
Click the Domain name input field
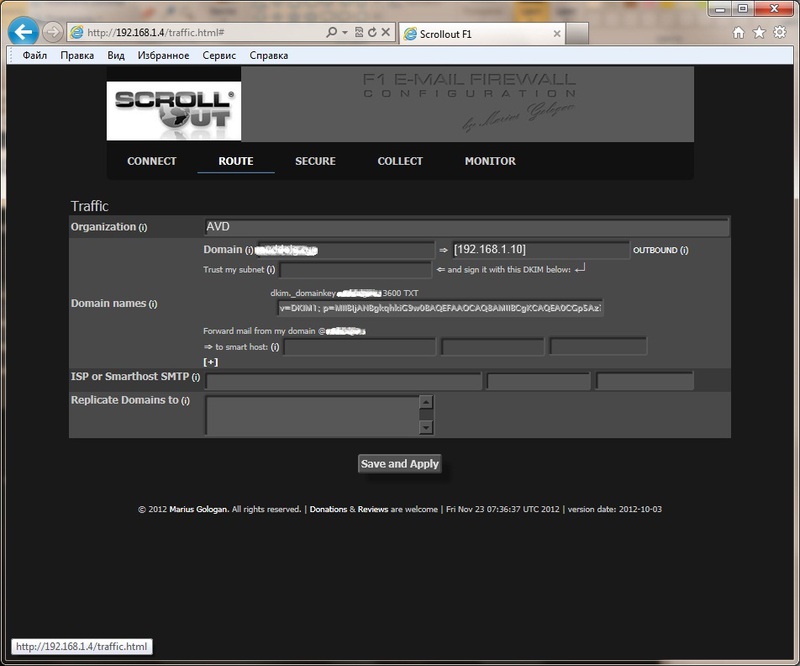coord(345,250)
